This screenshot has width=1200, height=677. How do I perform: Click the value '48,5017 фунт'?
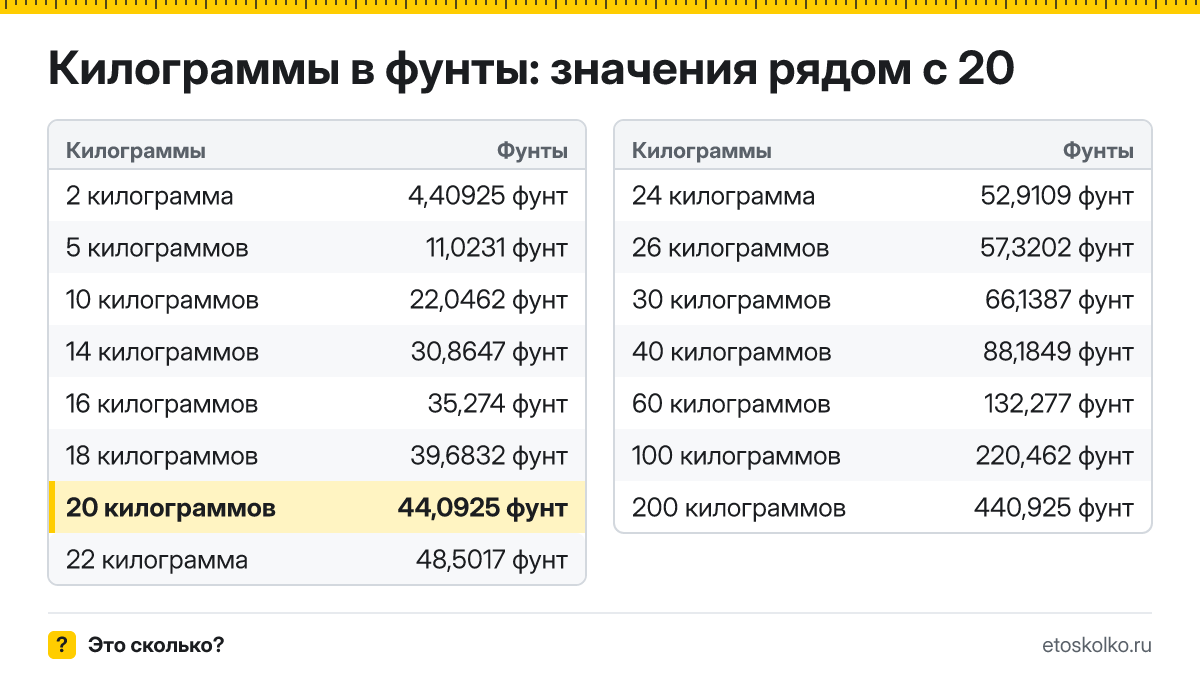coord(492,560)
